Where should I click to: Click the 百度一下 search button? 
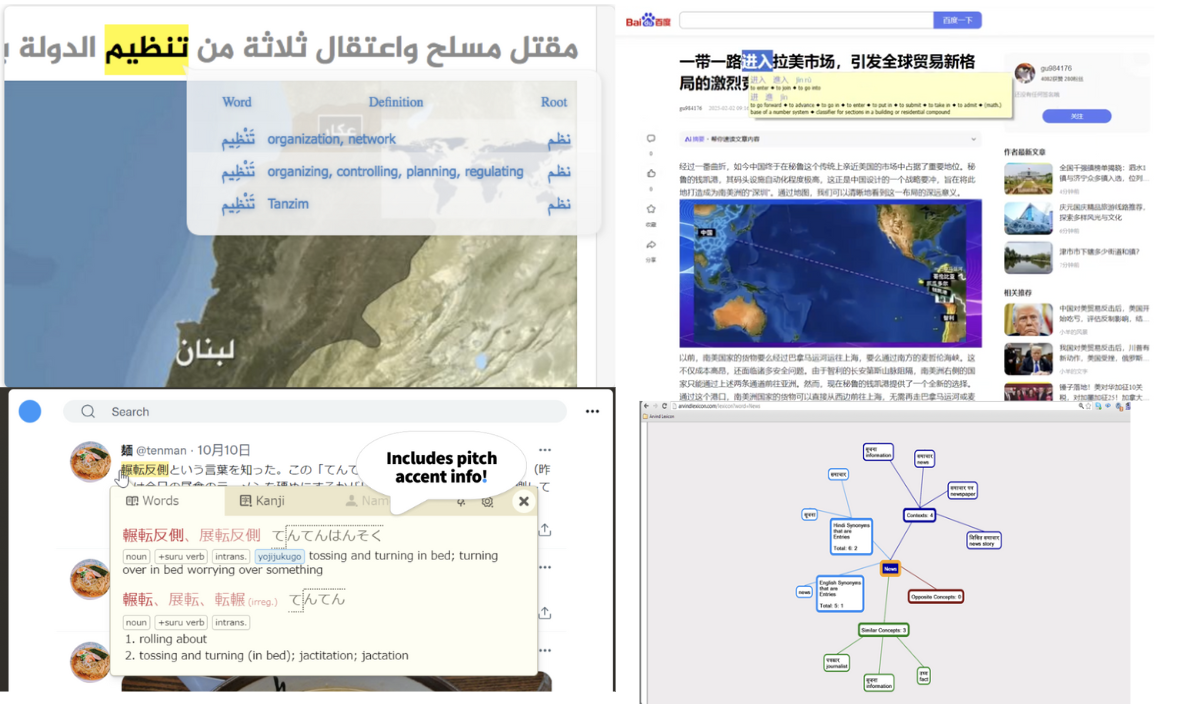point(957,20)
